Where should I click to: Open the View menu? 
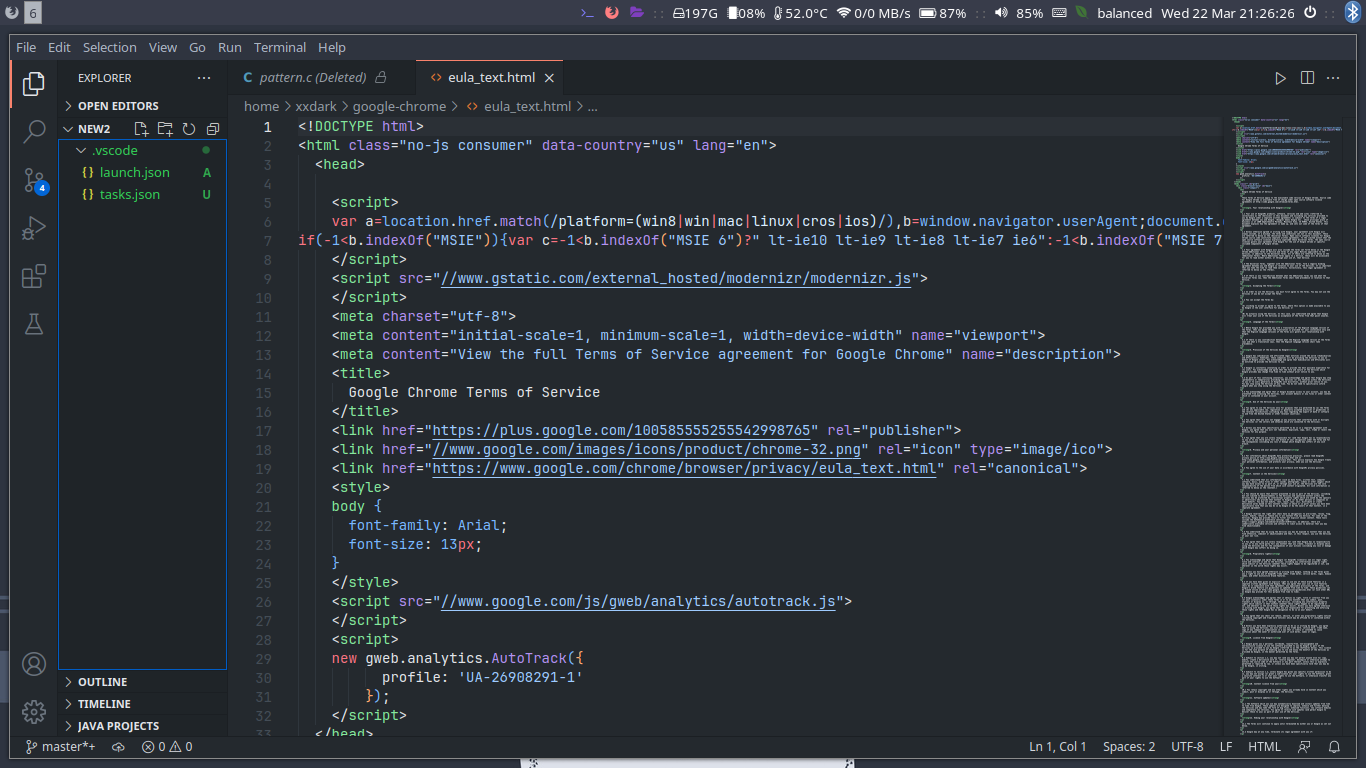(163, 47)
